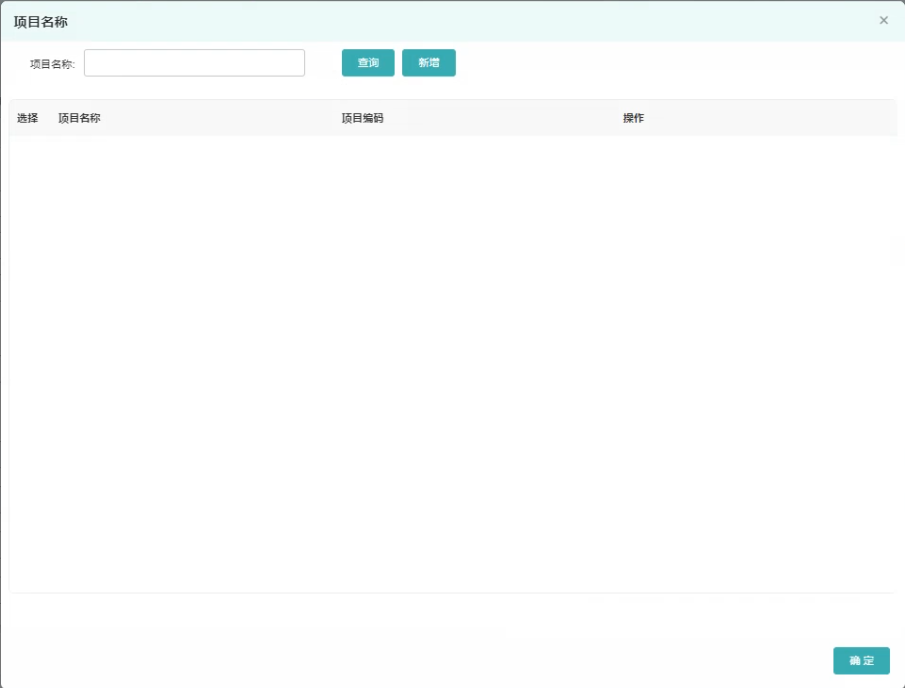Focus the 项目名称 text input field

pos(194,63)
